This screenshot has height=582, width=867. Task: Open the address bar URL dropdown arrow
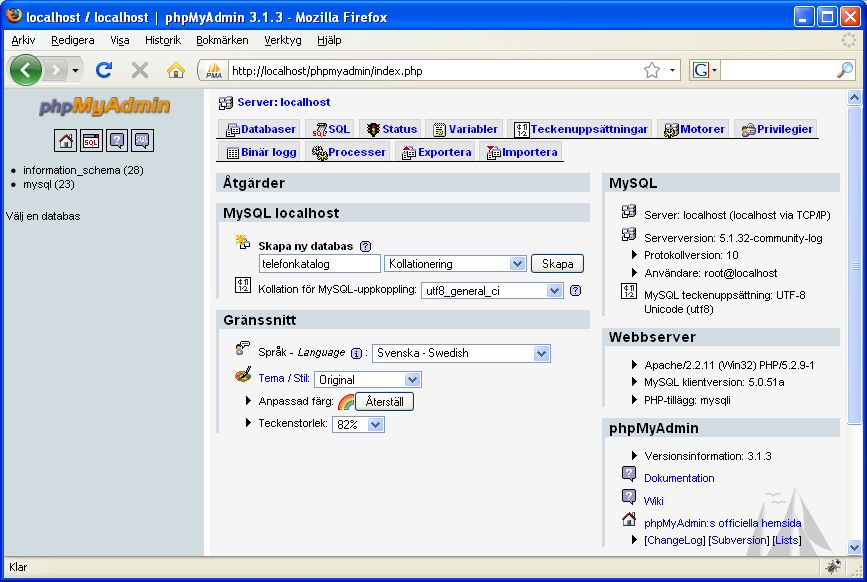click(672, 70)
